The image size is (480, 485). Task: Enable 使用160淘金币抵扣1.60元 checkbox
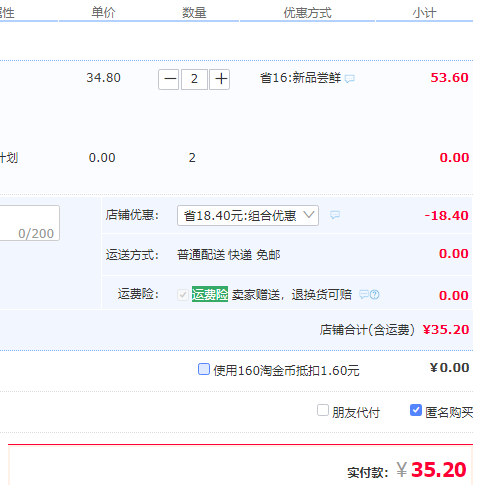coord(204,369)
